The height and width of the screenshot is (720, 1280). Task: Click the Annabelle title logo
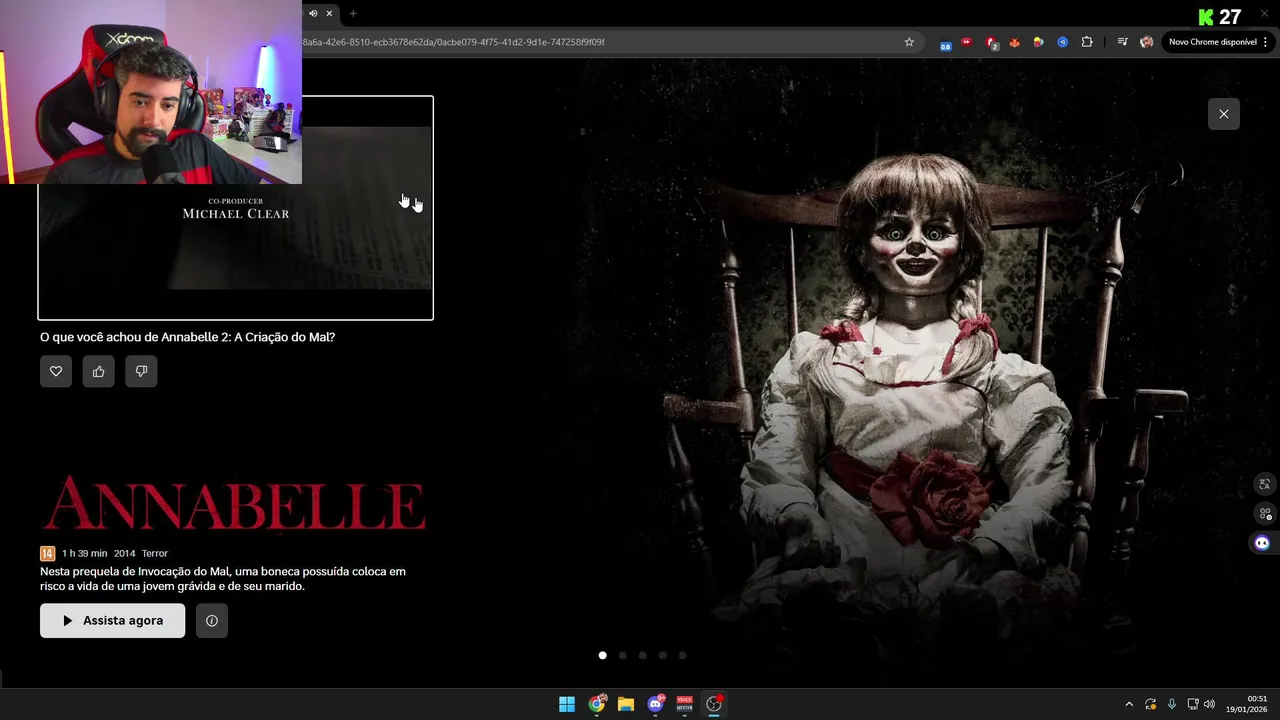pos(234,503)
